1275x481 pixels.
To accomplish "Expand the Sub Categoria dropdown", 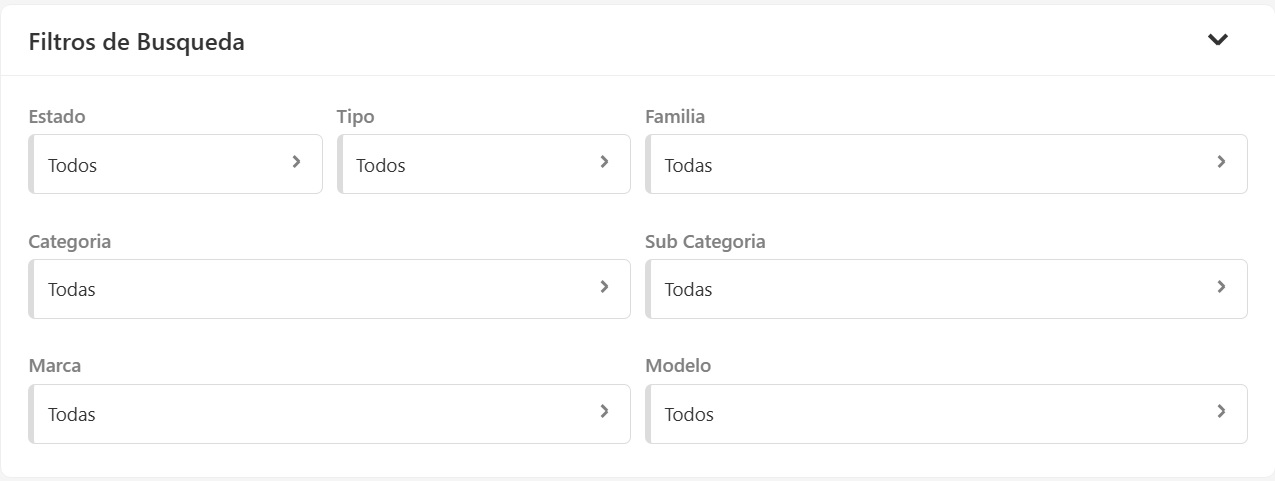I will click(x=930, y=290).
